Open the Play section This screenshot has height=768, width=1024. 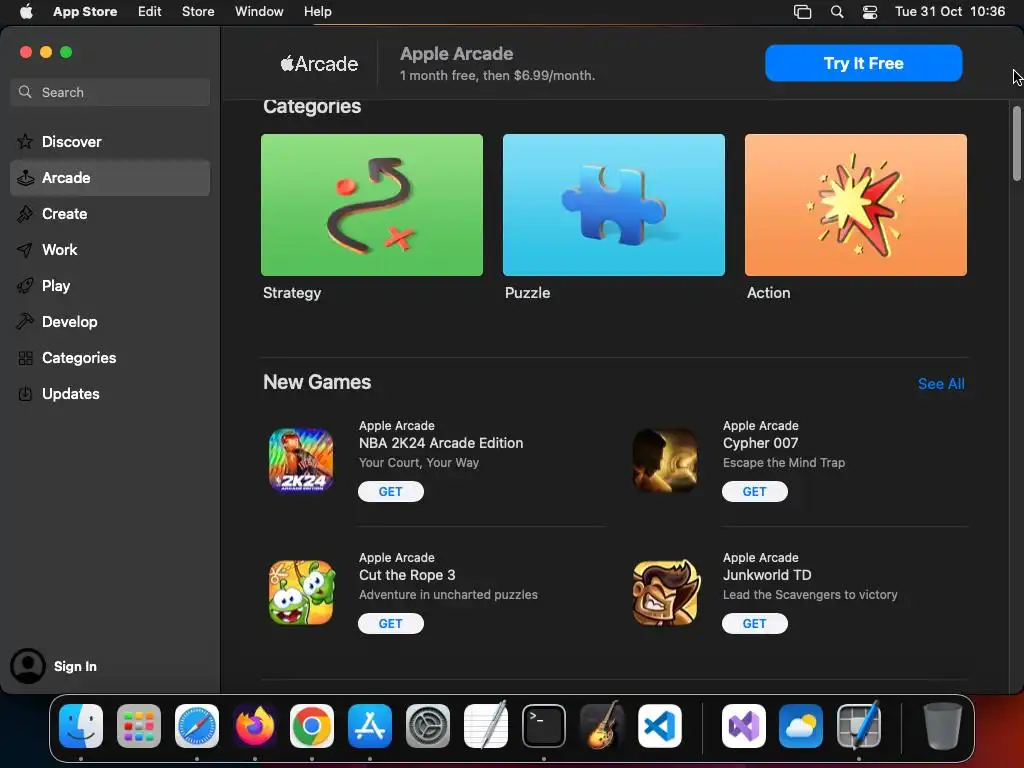tap(110, 285)
